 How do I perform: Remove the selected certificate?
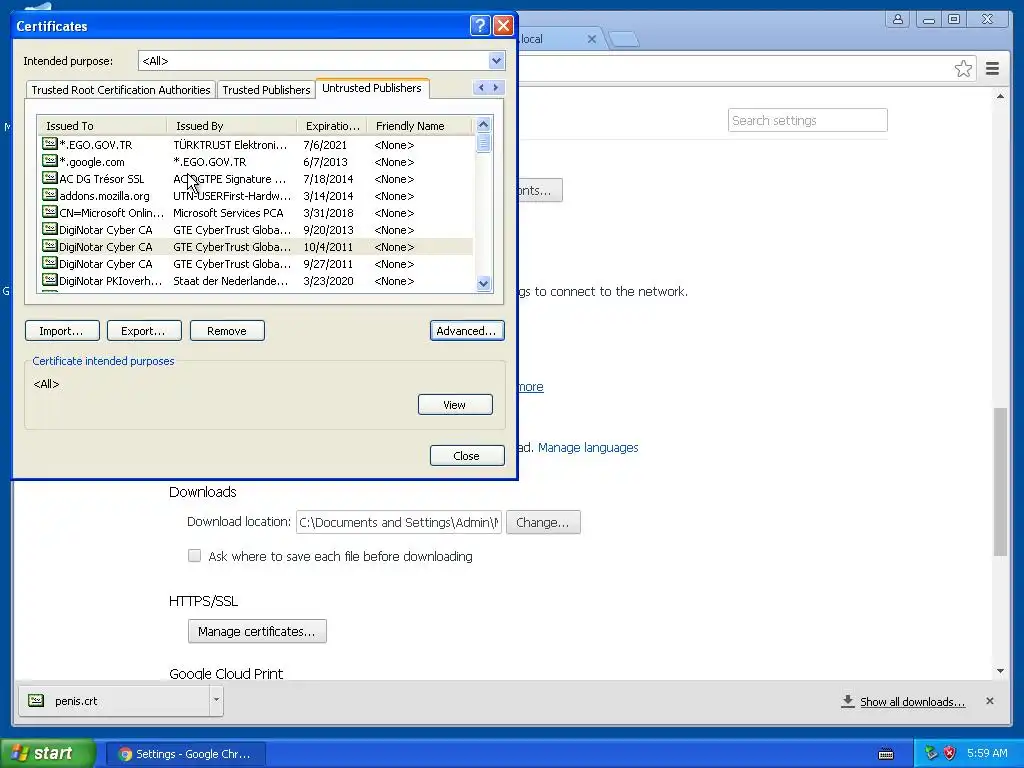[227, 330]
